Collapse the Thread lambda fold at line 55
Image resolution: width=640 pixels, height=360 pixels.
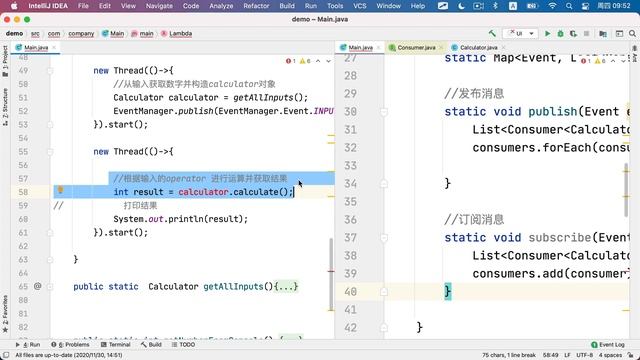point(50,152)
